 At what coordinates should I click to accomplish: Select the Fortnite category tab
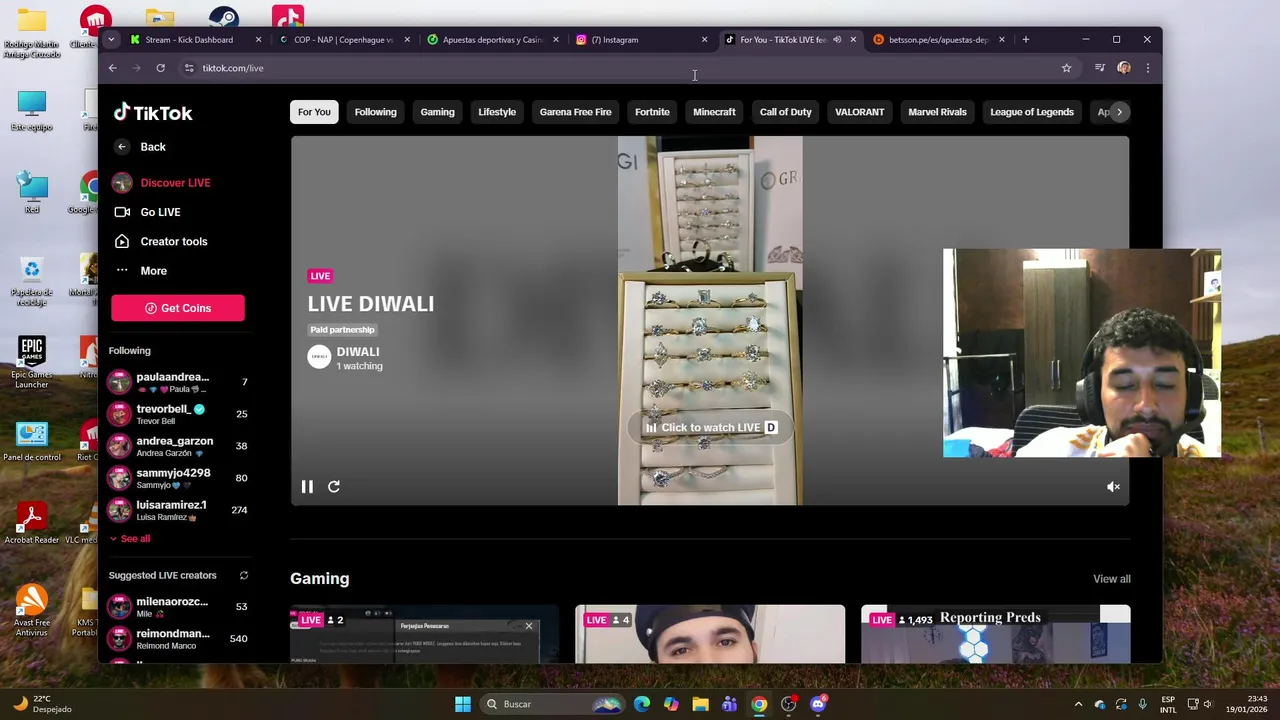[x=652, y=112]
